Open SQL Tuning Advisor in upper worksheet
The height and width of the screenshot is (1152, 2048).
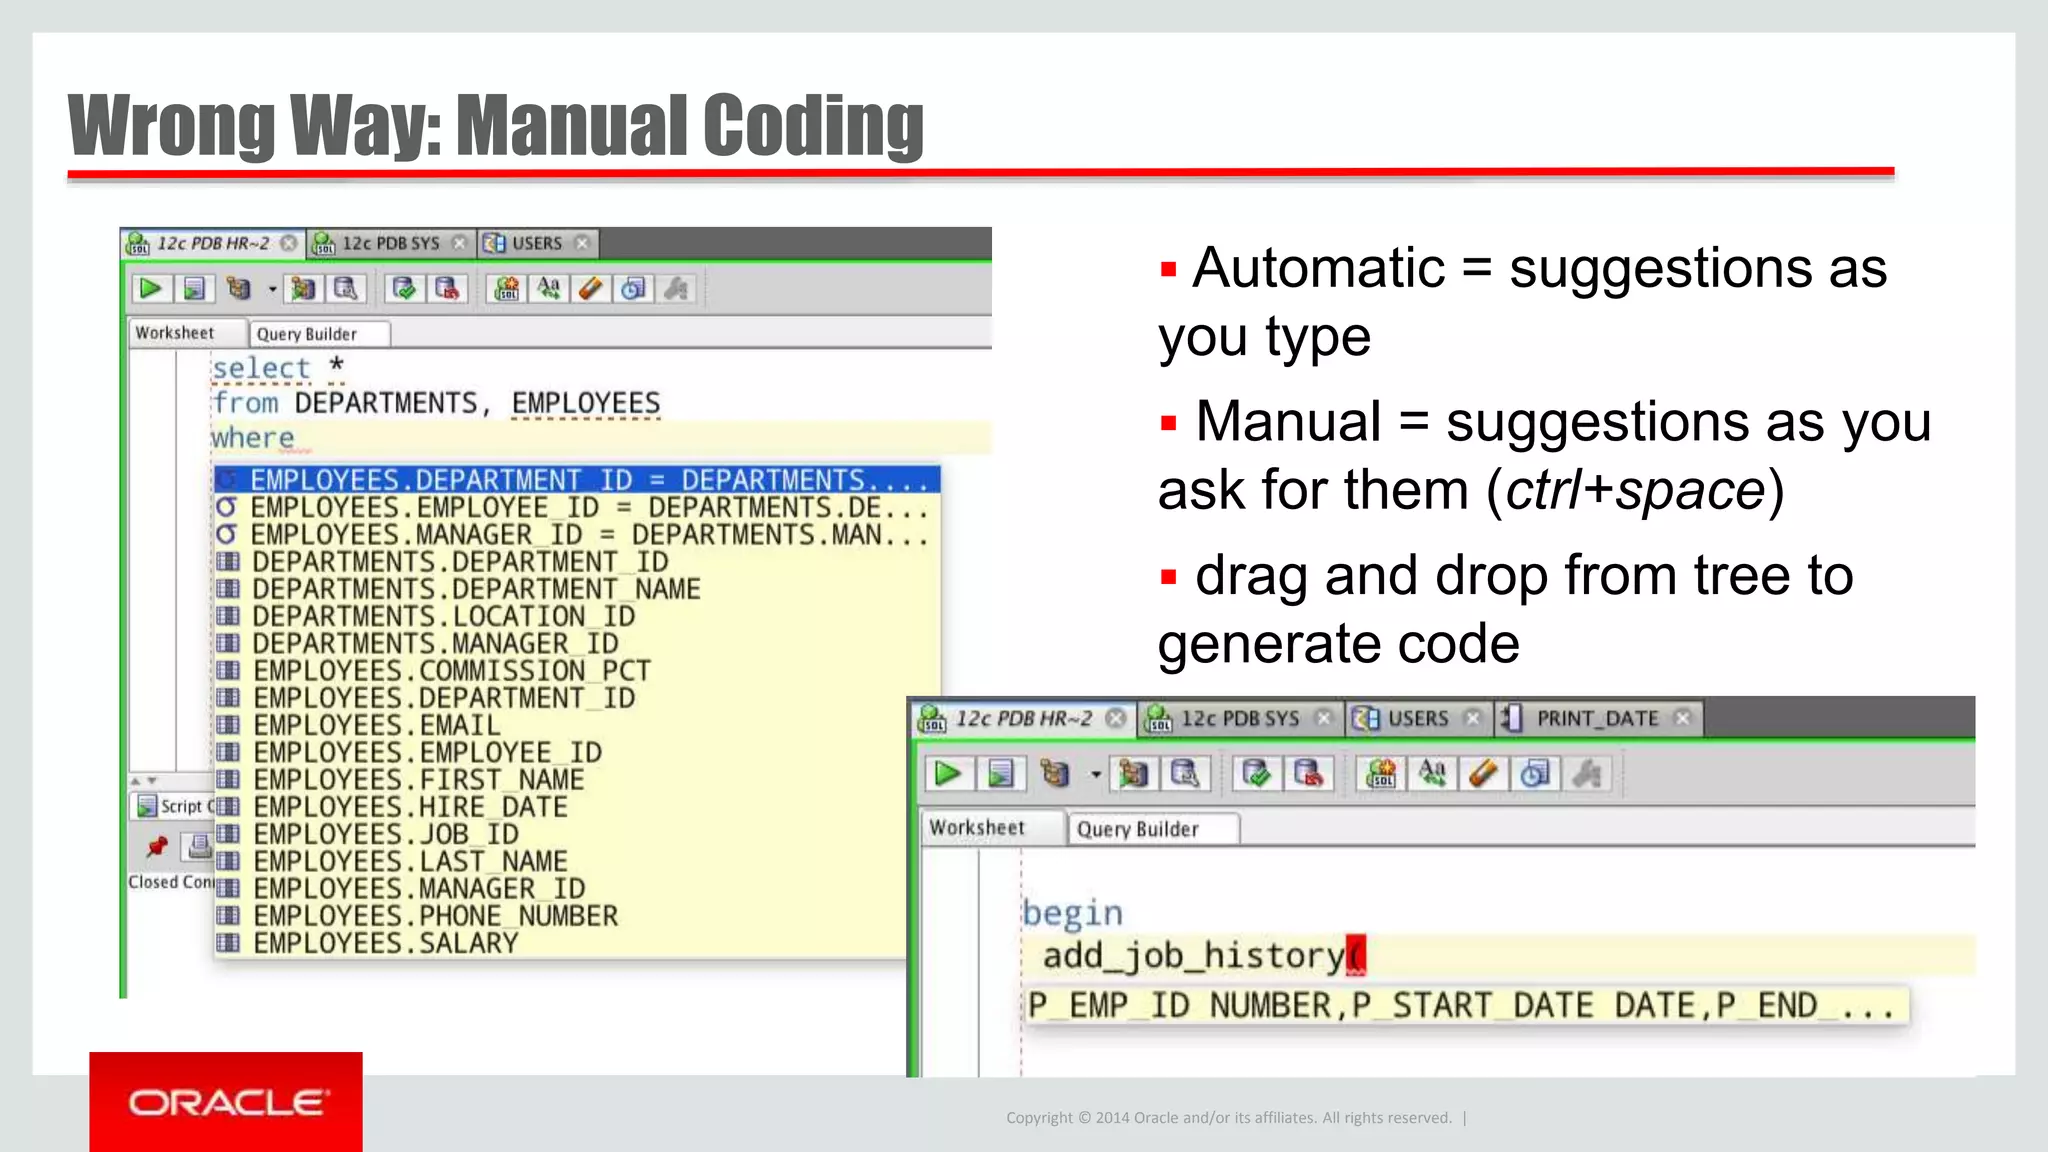tap(346, 289)
